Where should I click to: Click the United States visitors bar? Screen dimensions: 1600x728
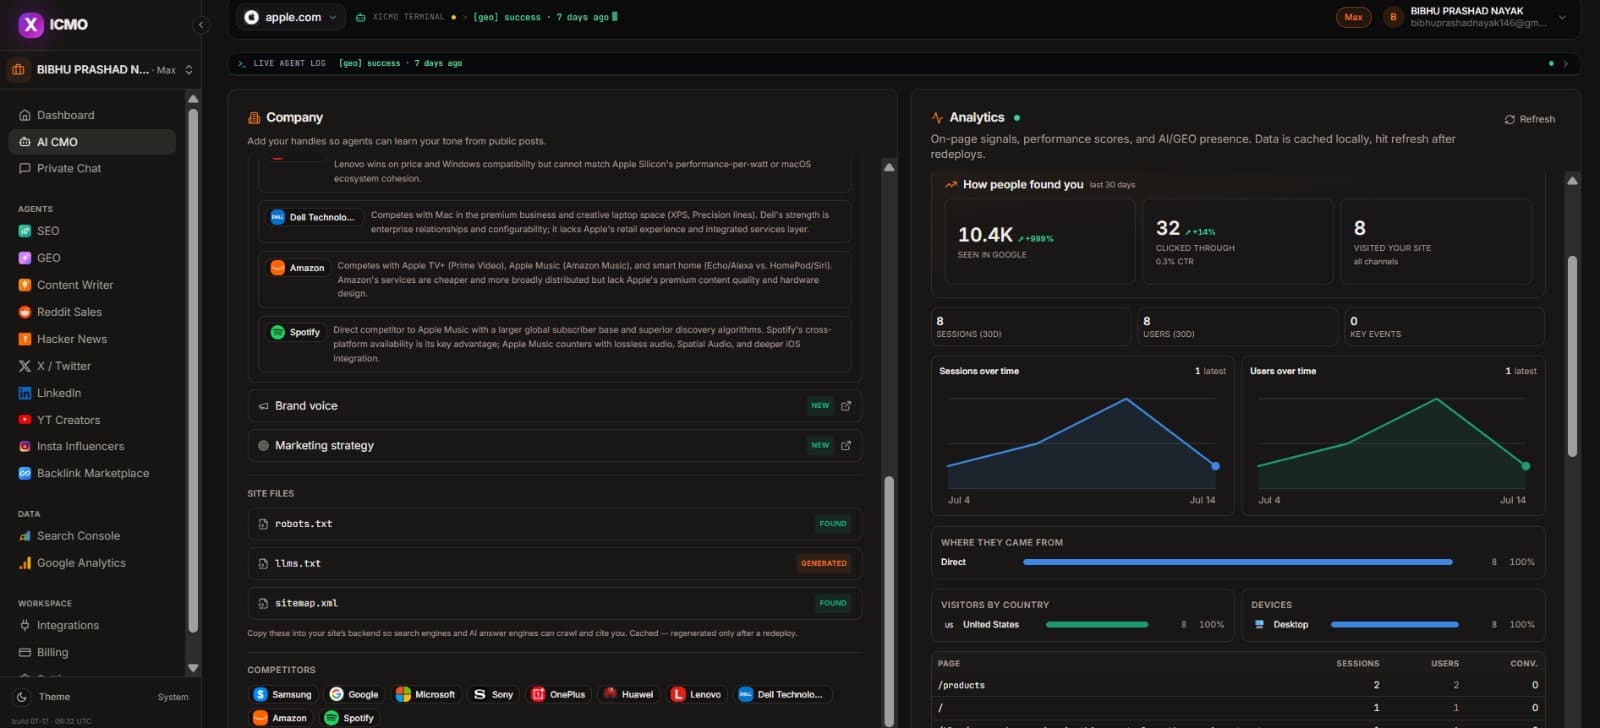pos(1097,625)
